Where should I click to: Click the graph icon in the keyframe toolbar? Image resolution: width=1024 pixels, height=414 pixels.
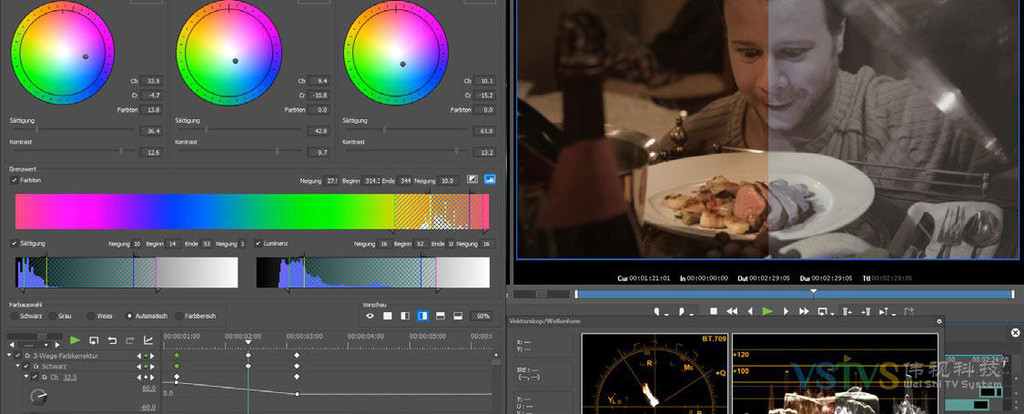(148, 341)
